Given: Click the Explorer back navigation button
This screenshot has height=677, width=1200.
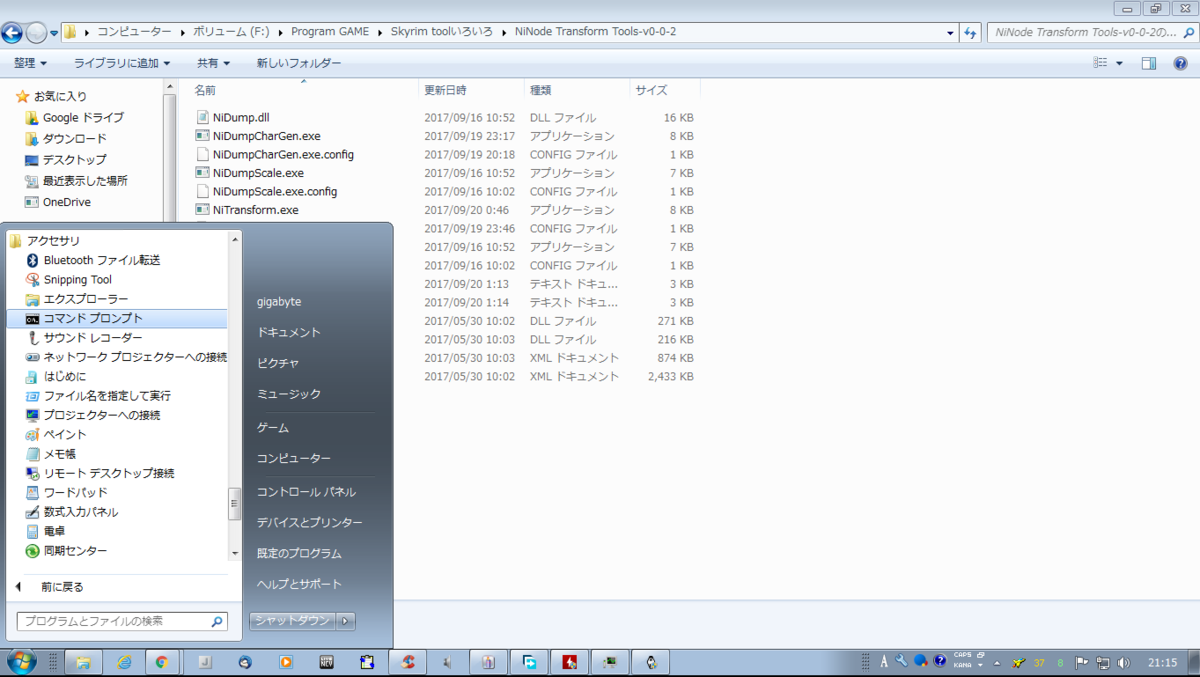Looking at the screenshot, I should (x=12, y=33).
